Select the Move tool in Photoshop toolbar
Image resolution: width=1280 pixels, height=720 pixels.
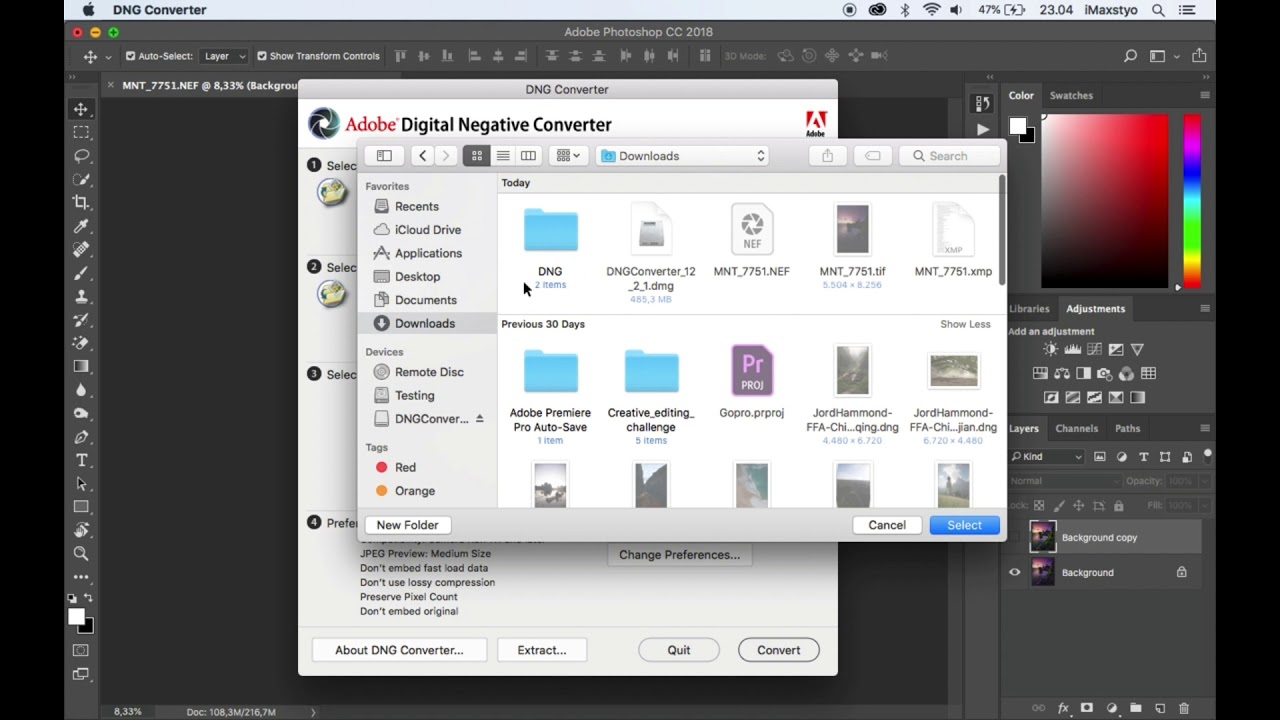coord(81,109)
